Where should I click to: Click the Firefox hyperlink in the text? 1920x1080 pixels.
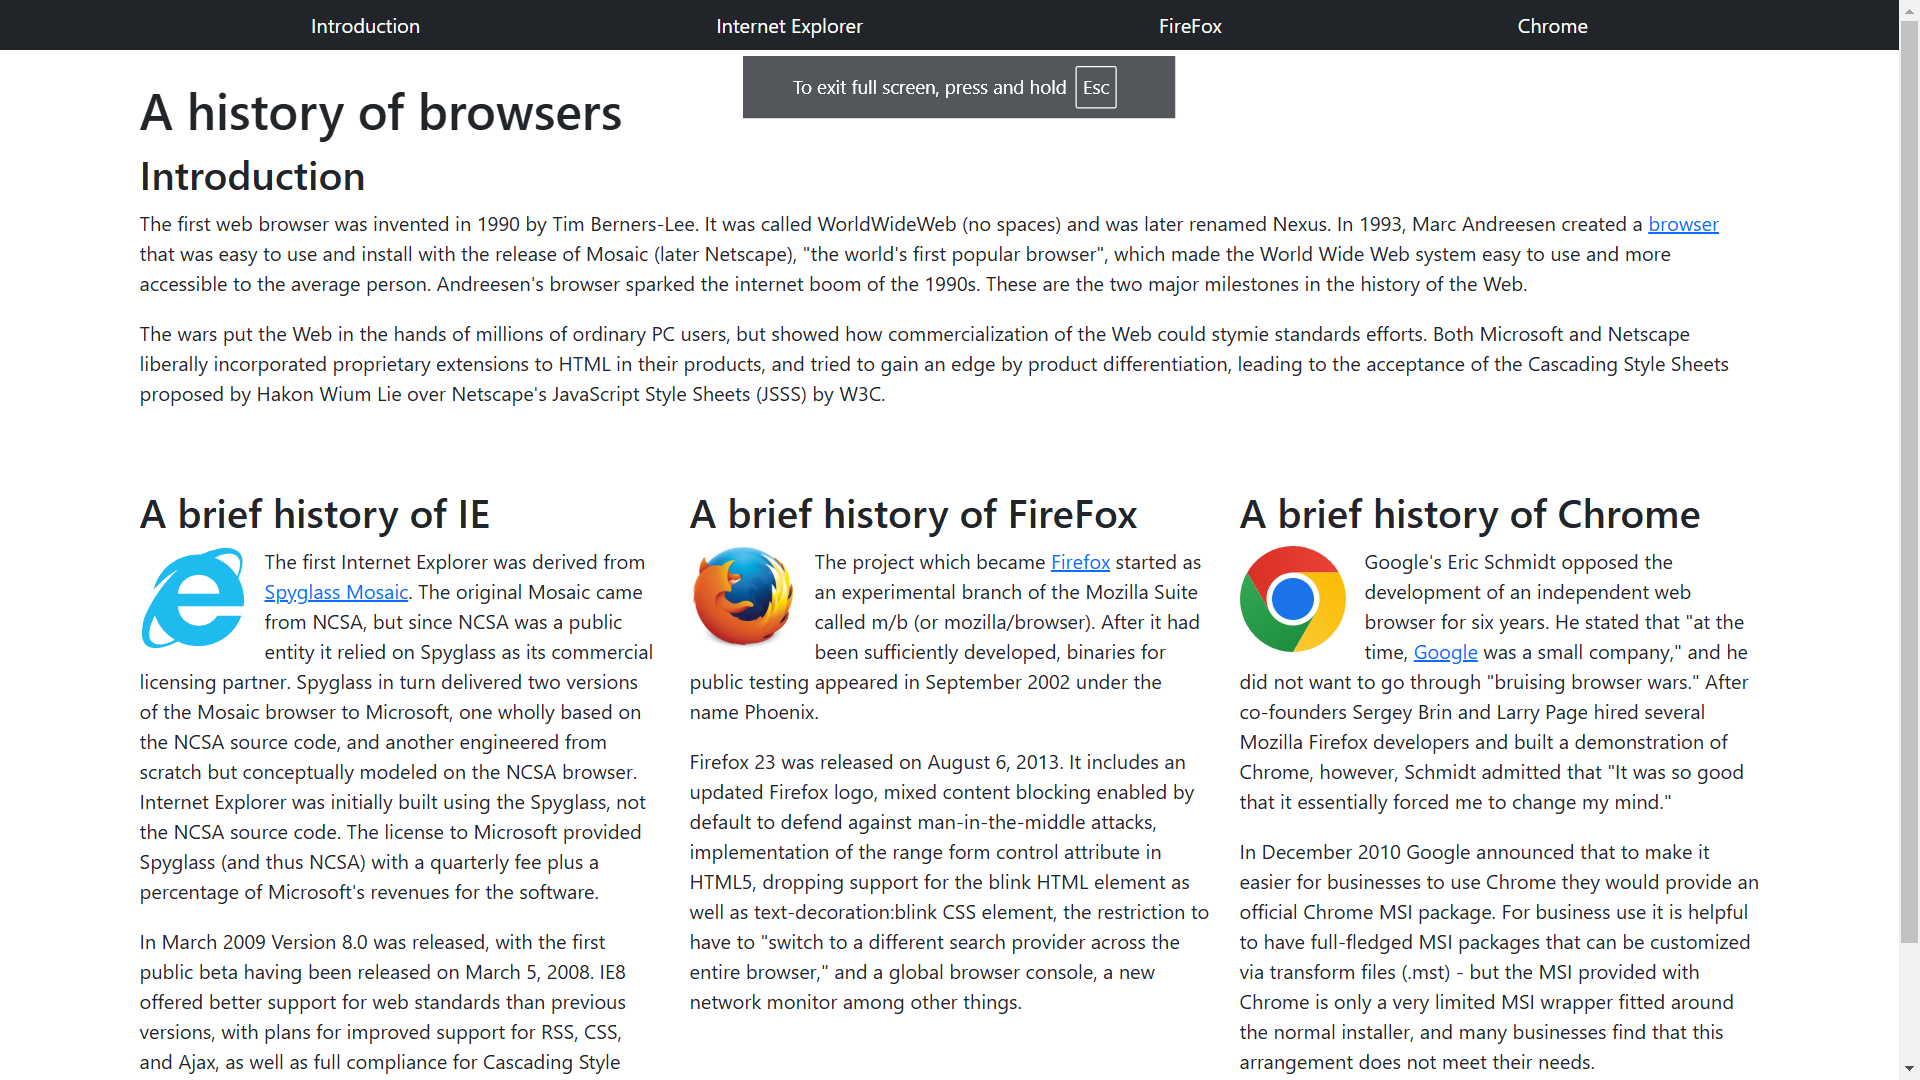(x=1080, y=563)
